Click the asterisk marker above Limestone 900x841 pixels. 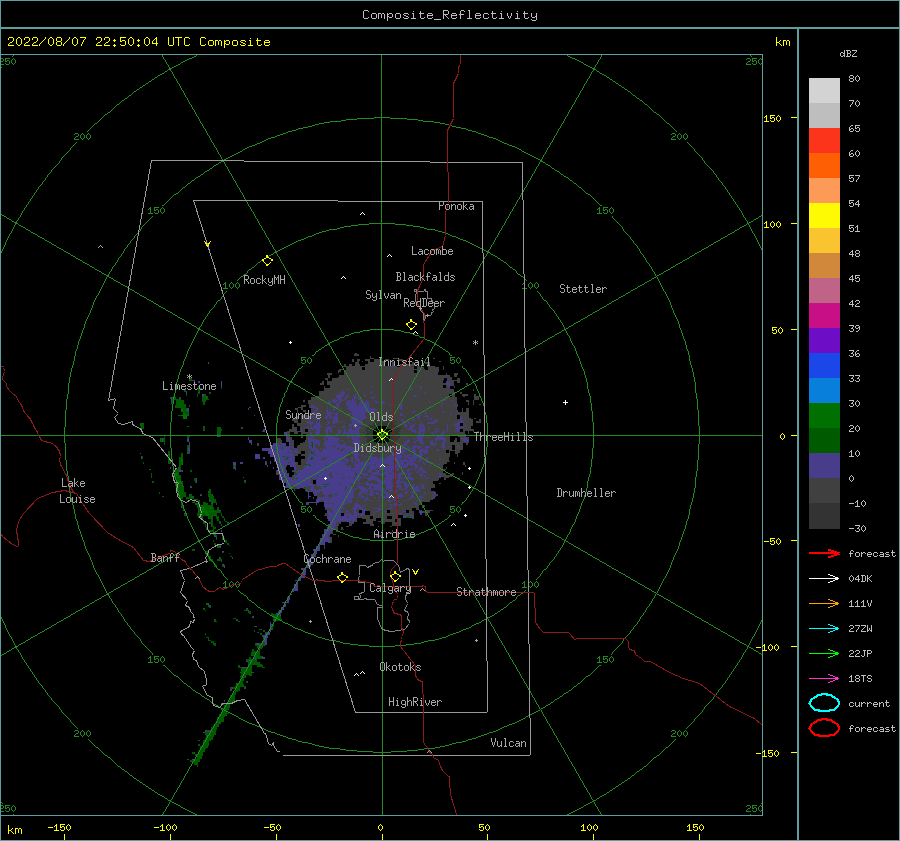click(x=189, y=377)
